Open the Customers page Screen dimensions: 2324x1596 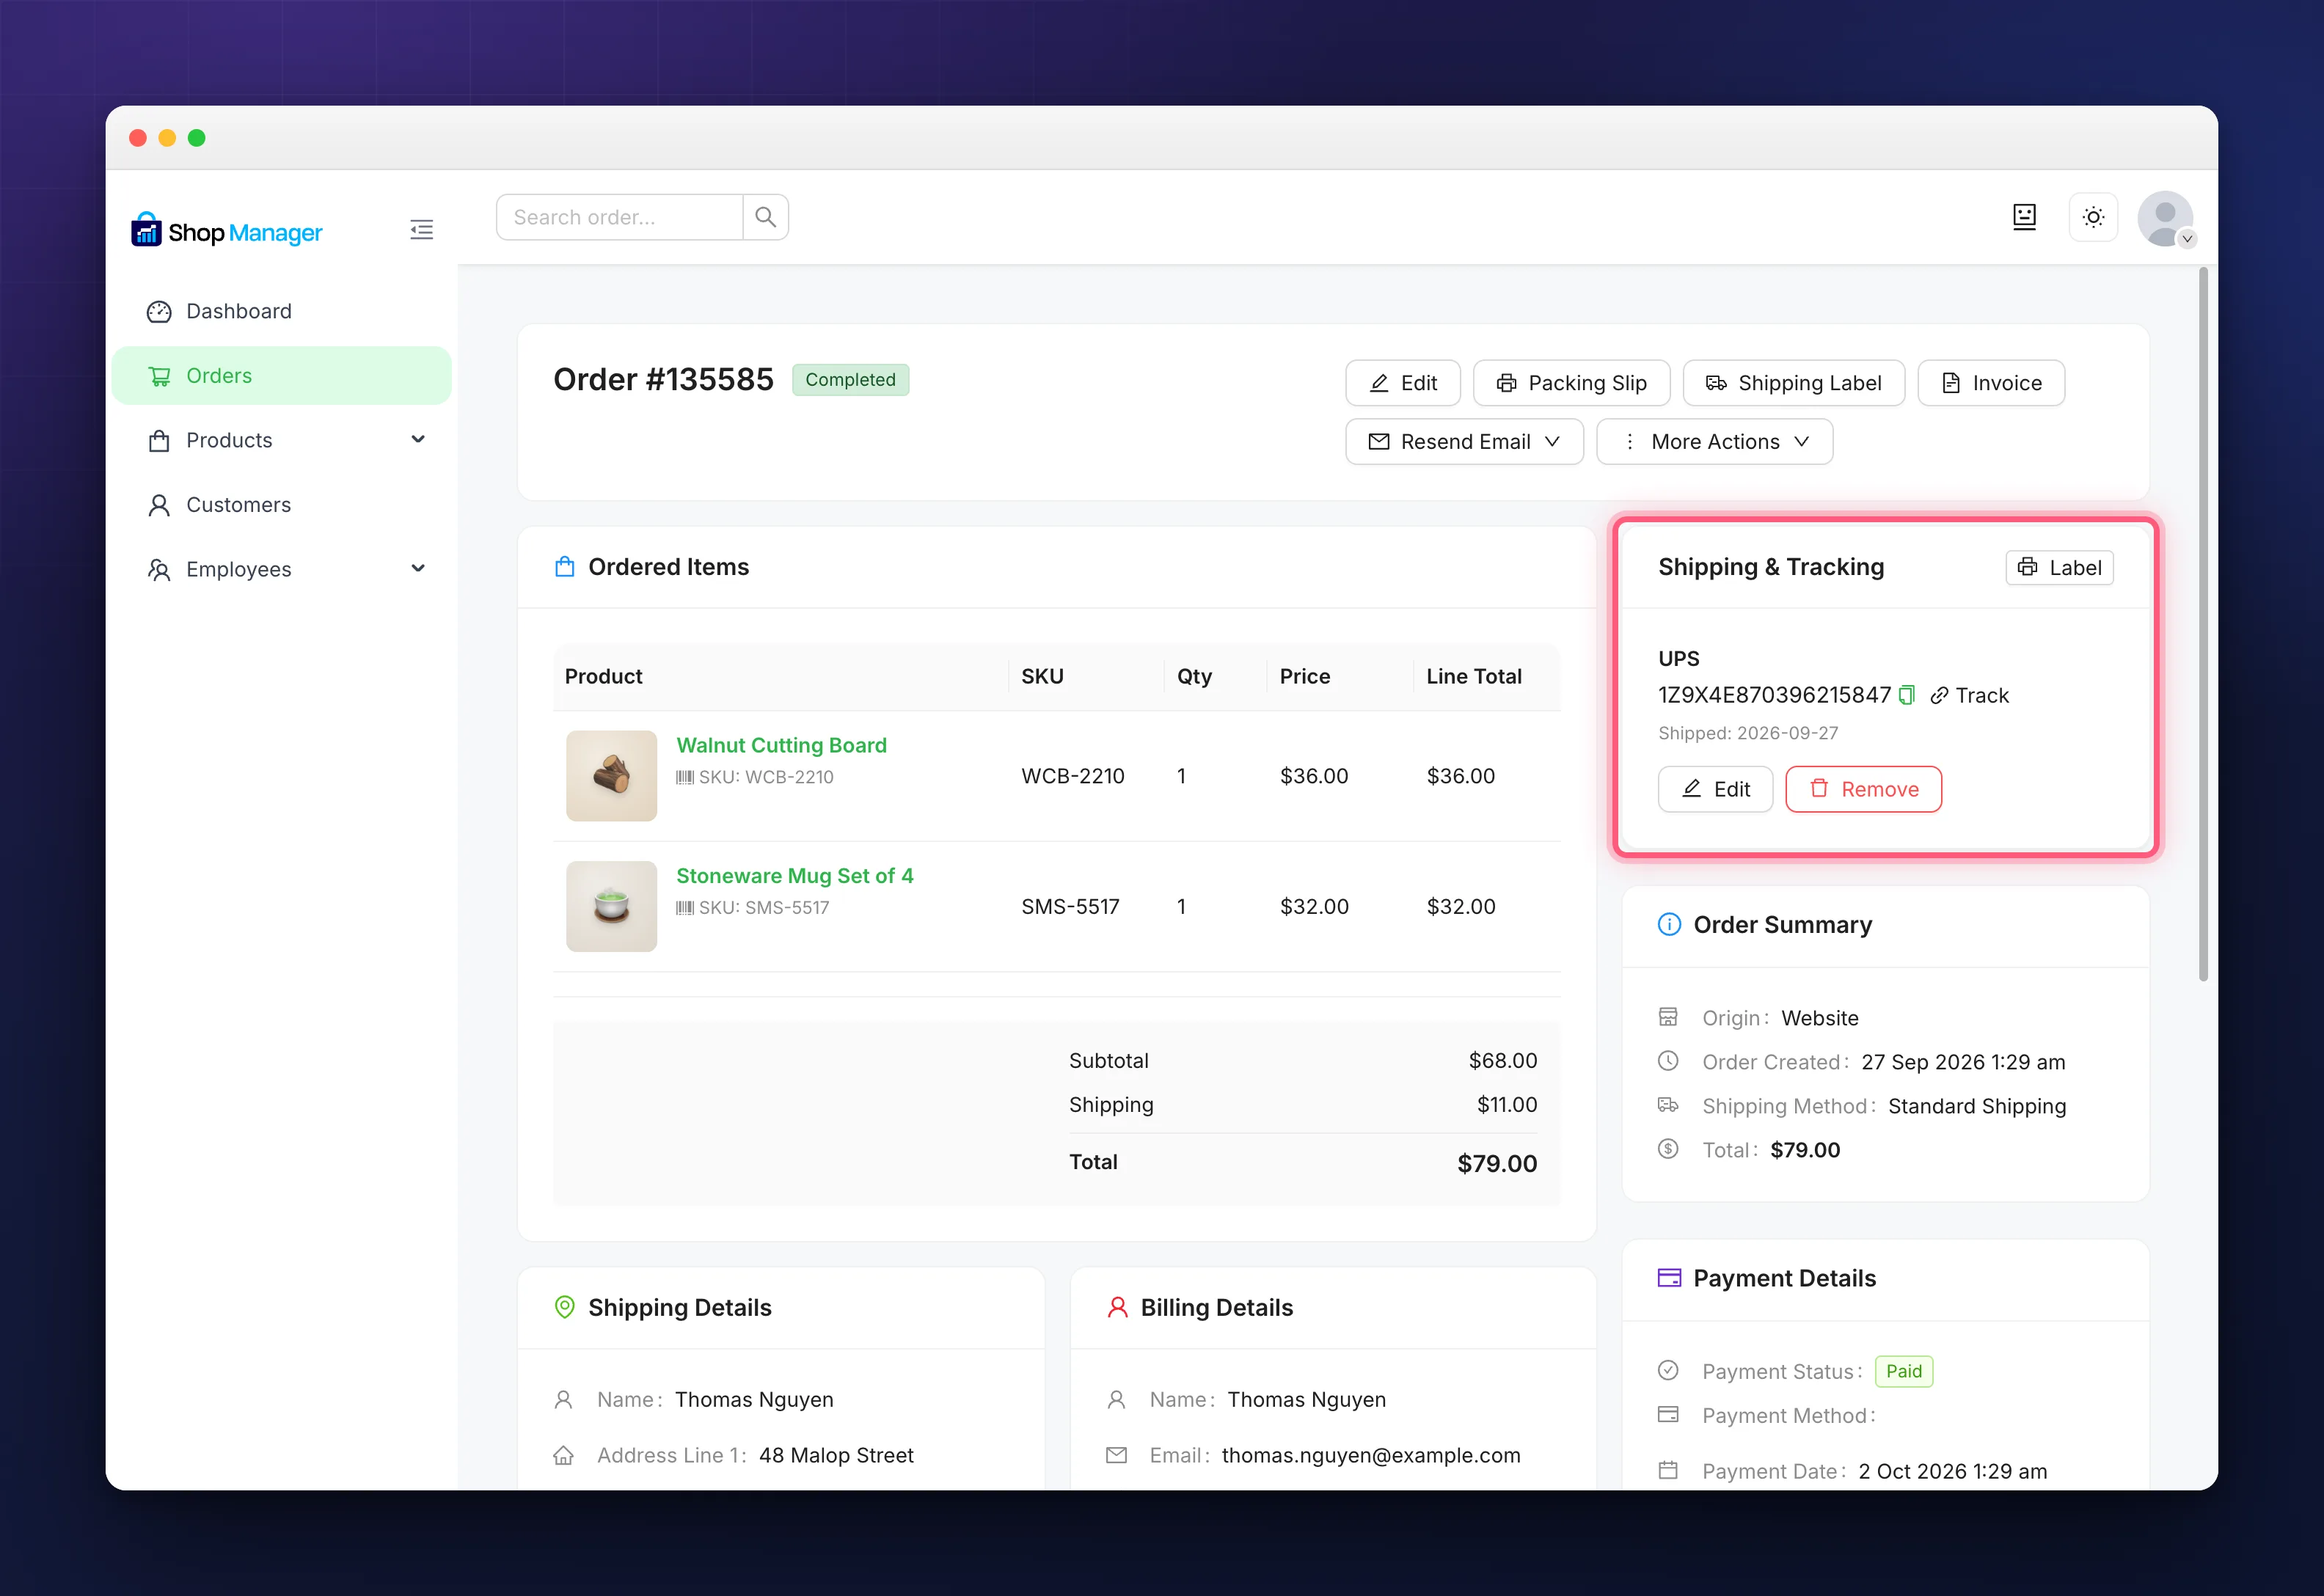tap(282, 505)
